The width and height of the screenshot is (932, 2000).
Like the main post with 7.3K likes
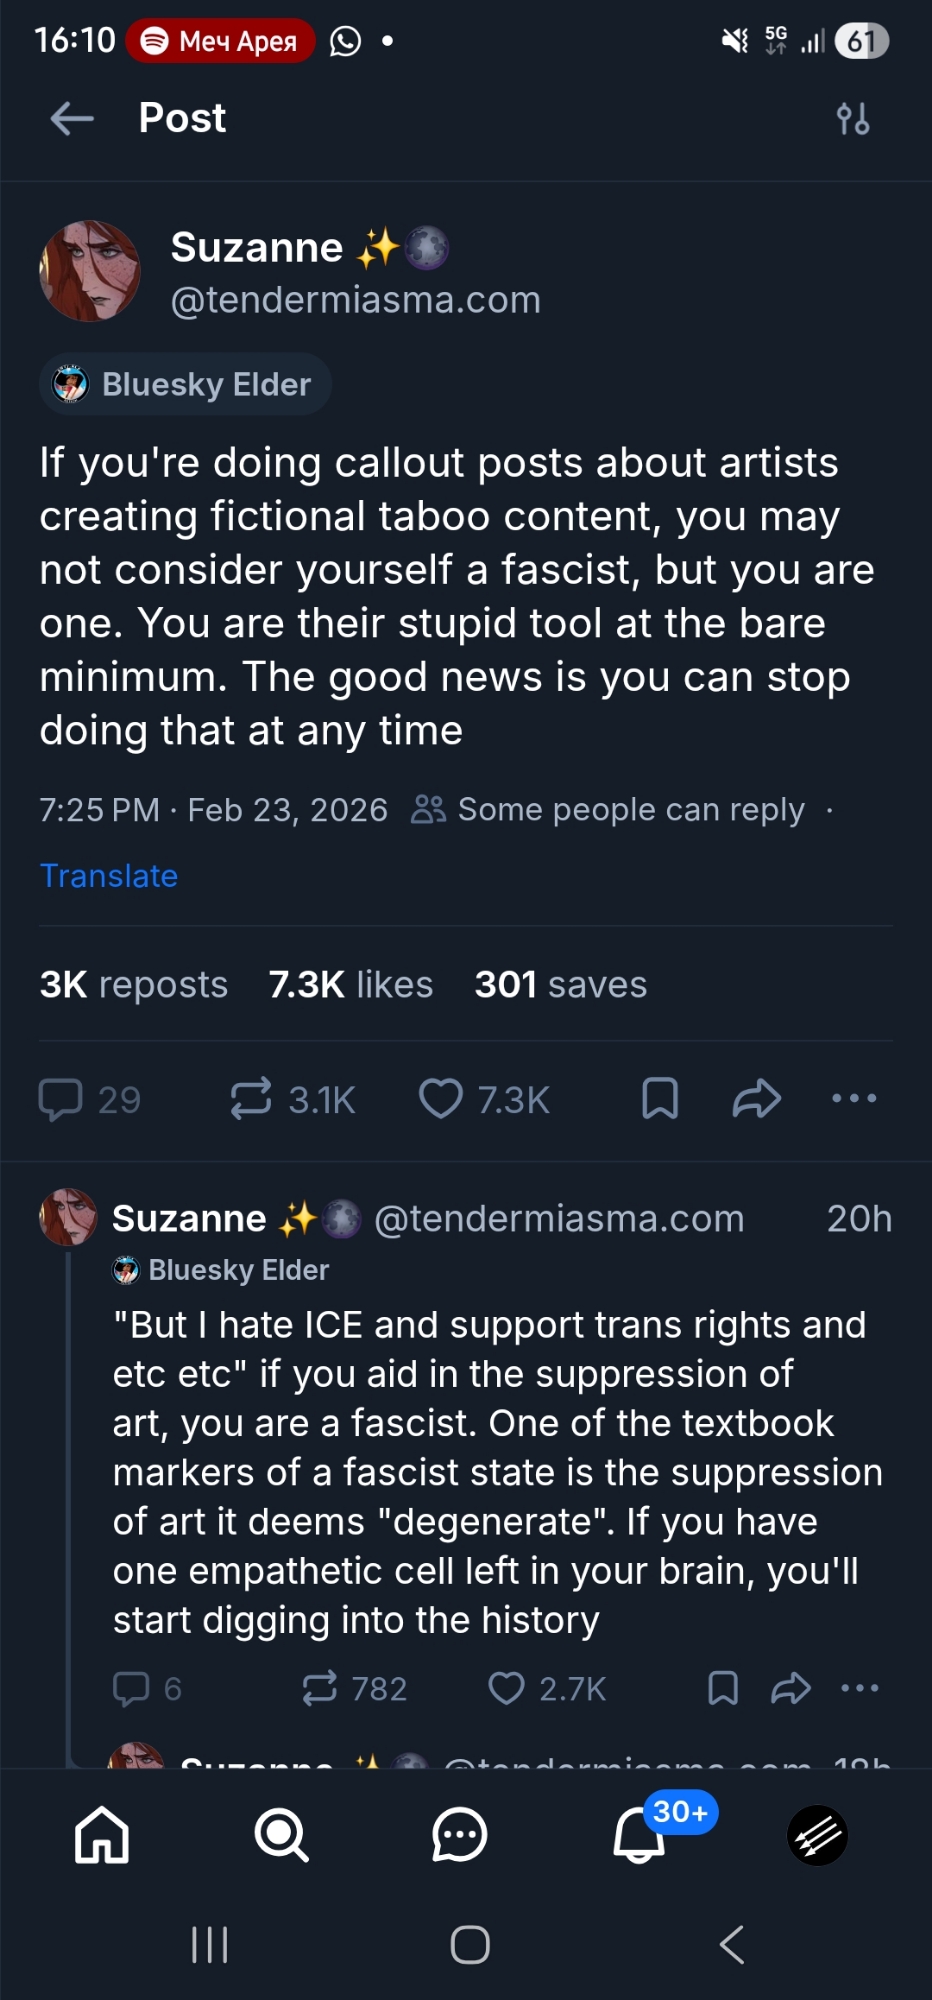[441, 1099]
